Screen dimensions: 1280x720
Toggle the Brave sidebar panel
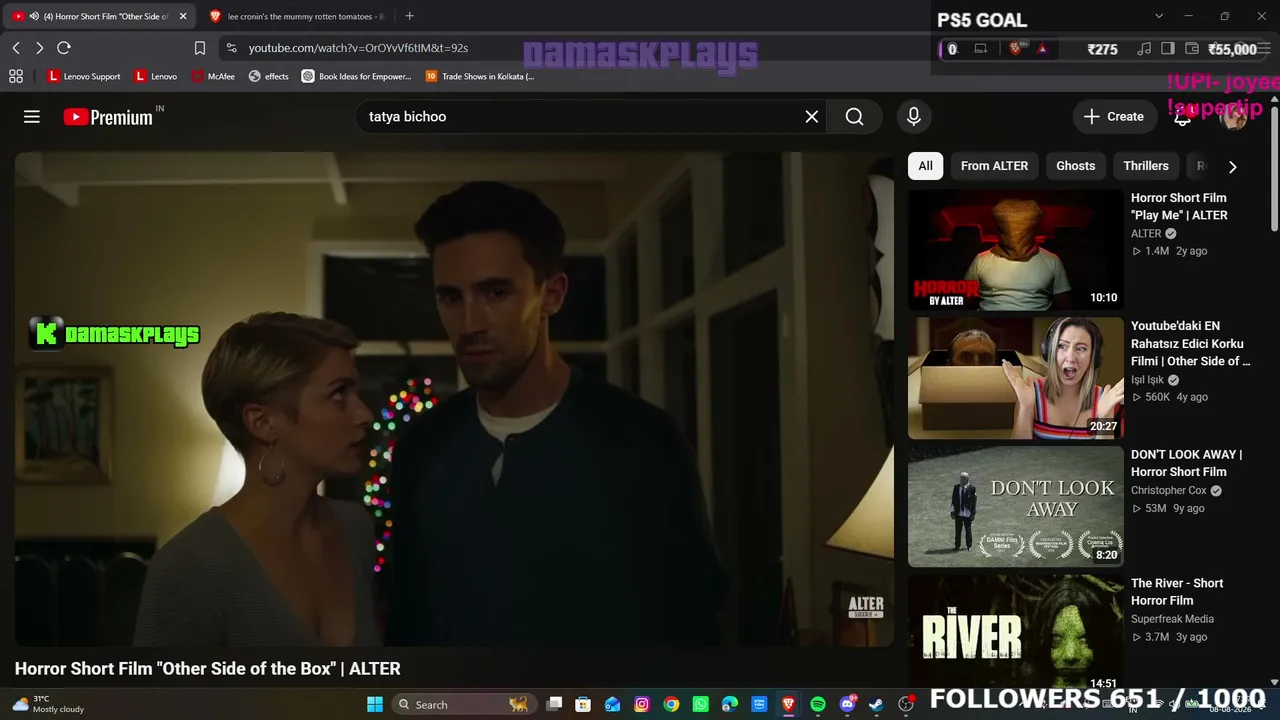click(1168, 49)
